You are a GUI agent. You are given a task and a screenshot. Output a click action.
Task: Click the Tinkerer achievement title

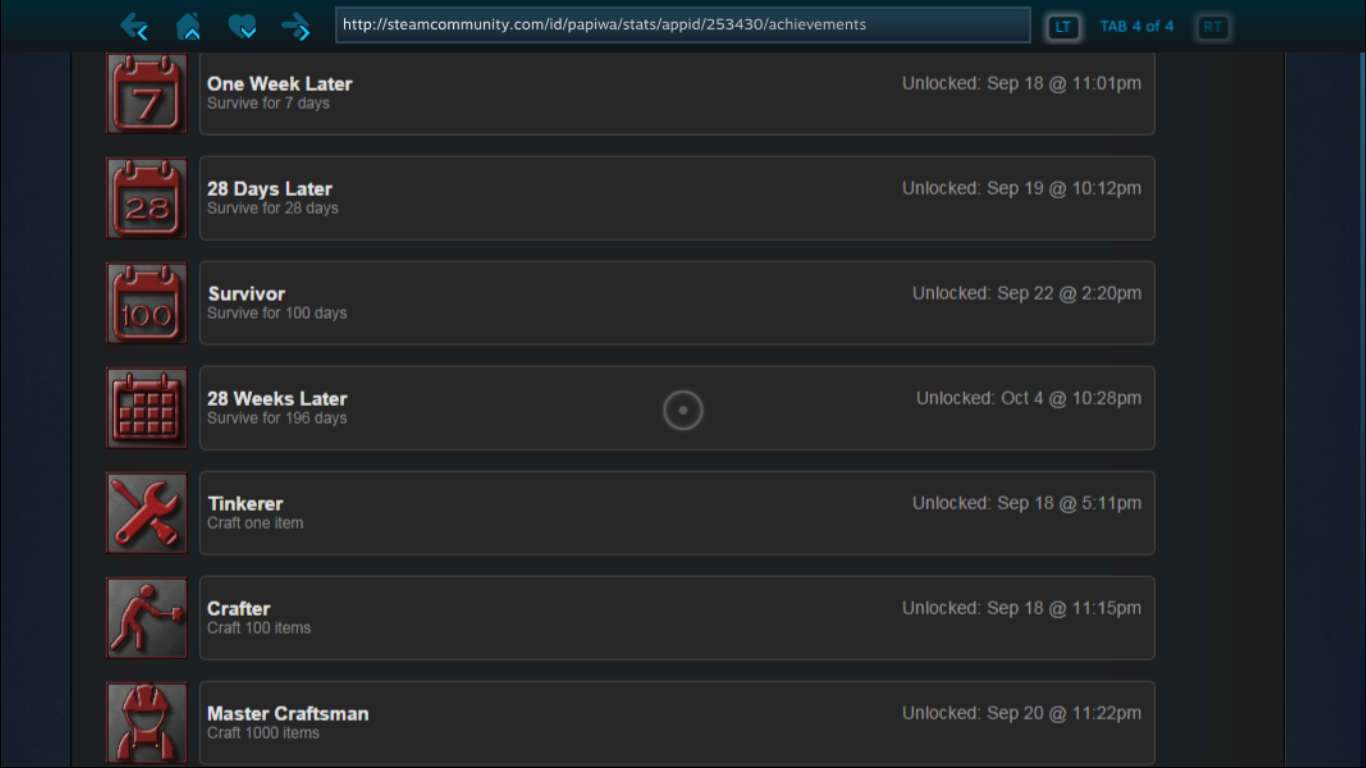click(x=246, y=504)
